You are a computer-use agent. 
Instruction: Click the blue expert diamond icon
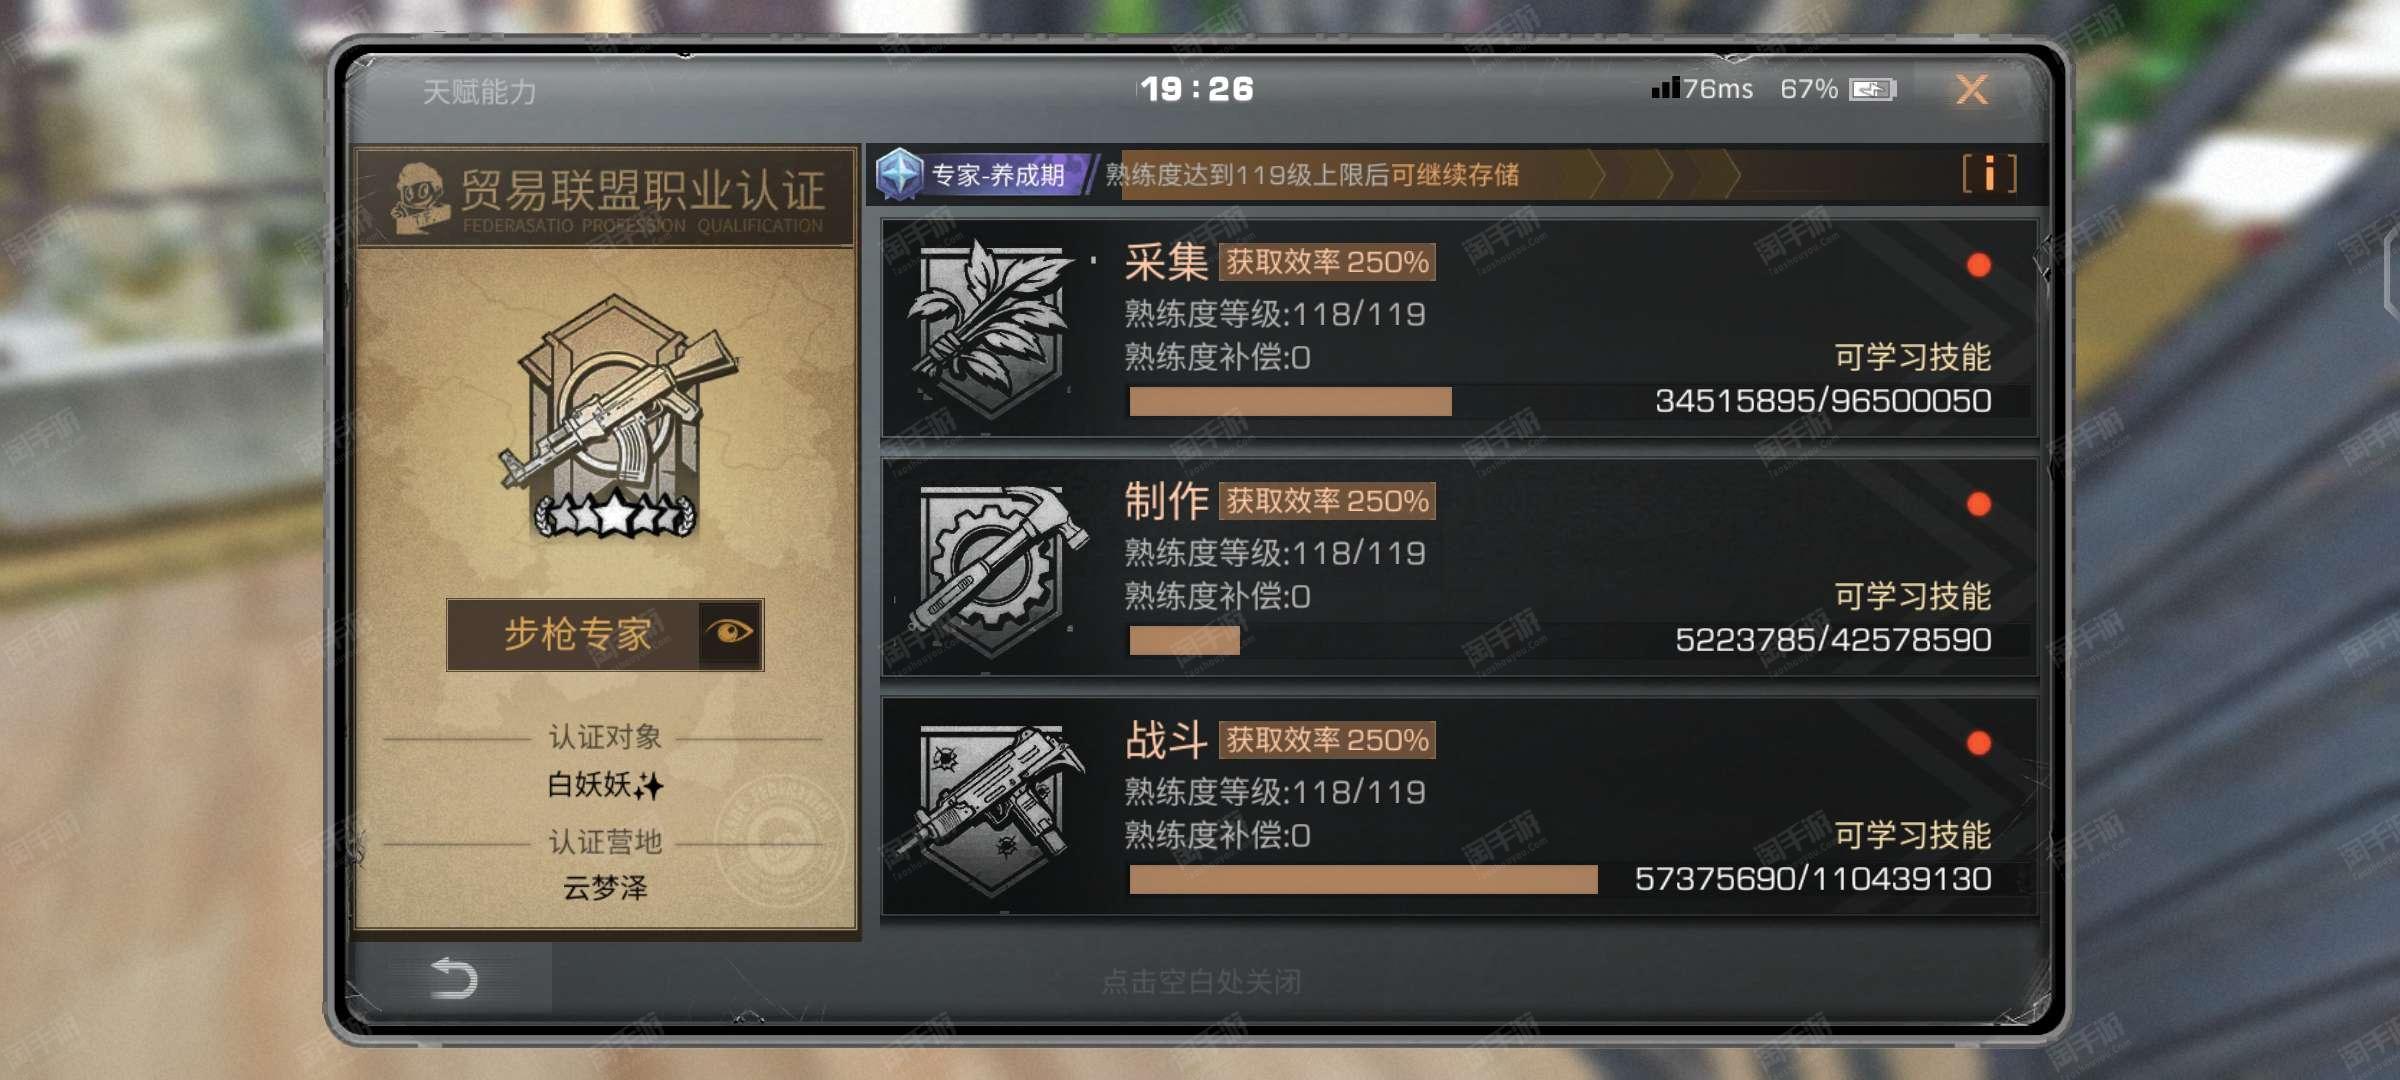(899, 174)
